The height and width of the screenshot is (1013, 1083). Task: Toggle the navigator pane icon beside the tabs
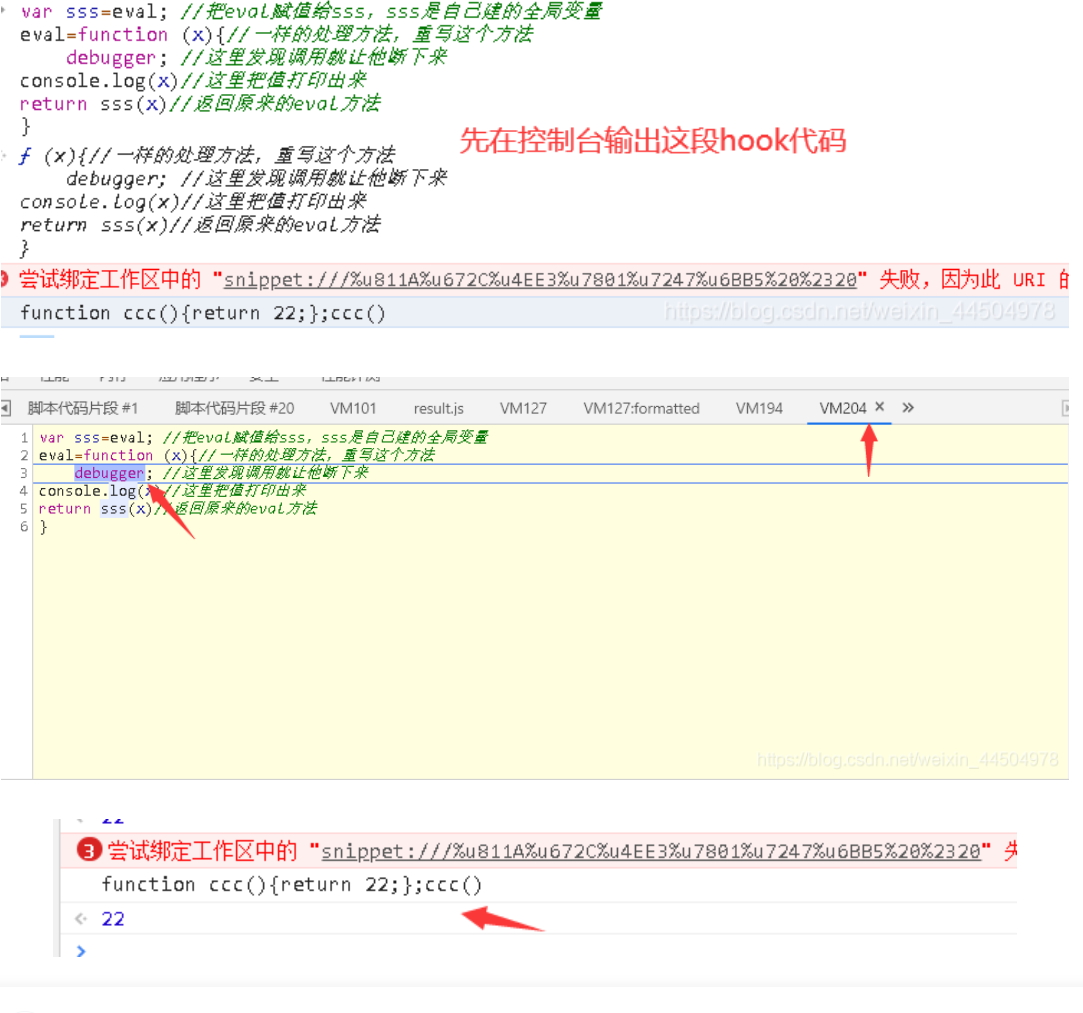(x=6, y=408)
